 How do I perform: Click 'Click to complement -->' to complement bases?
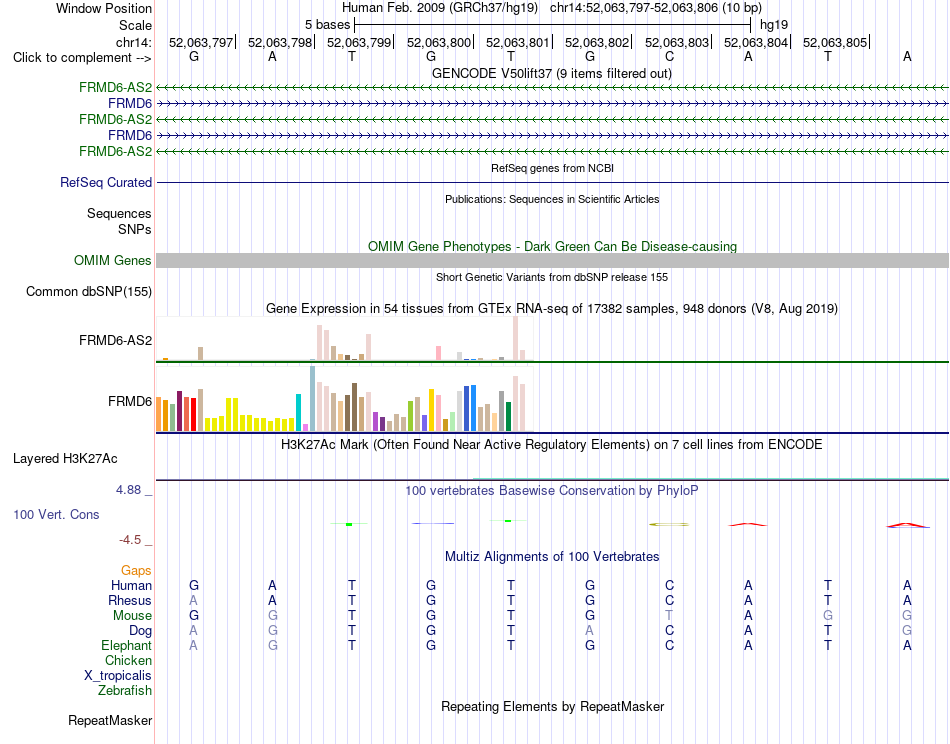(82, 58)
